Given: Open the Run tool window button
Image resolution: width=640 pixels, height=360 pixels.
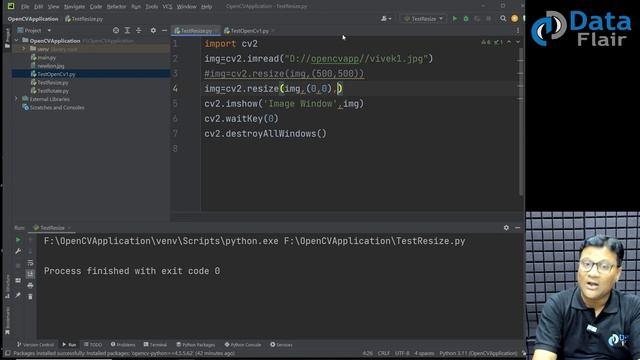Looking at the screenshot, I should 69,345.
